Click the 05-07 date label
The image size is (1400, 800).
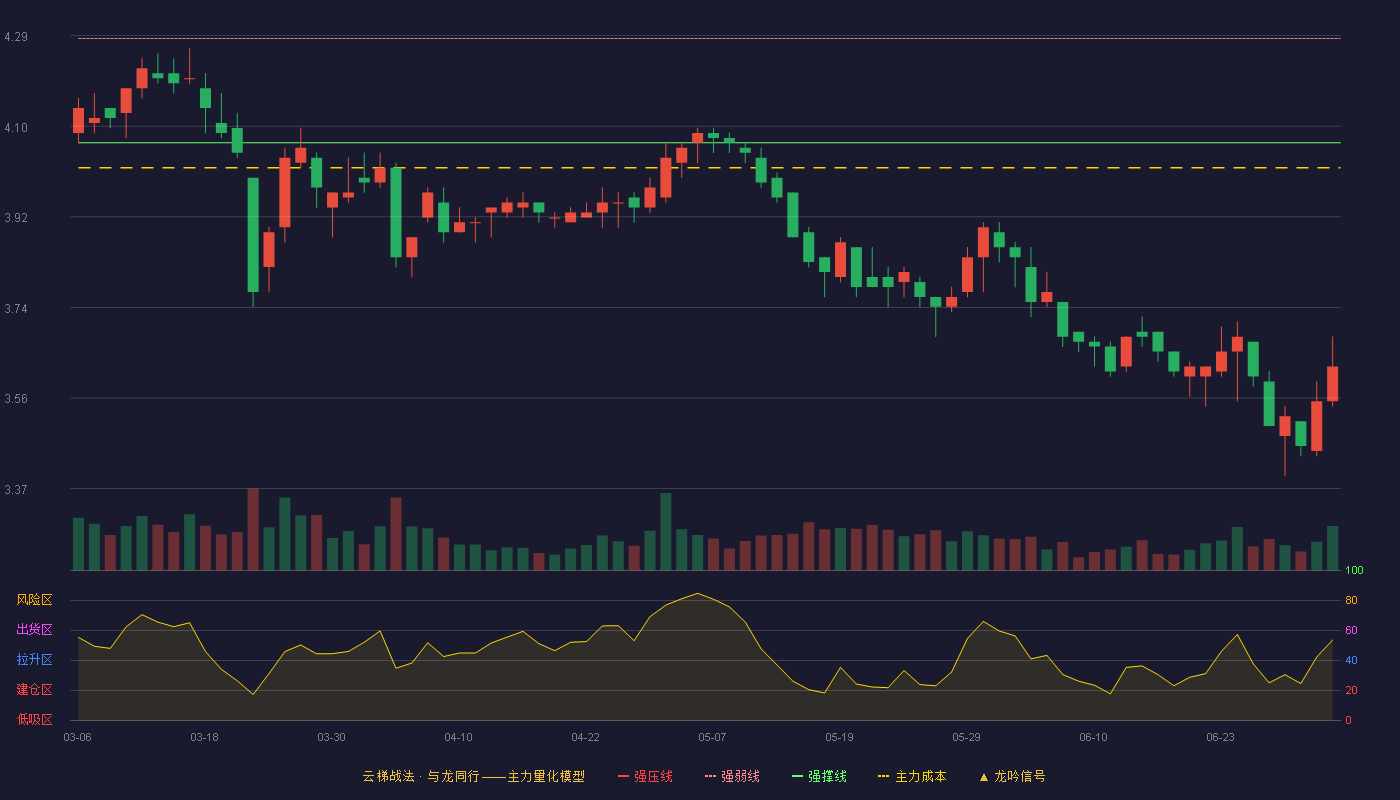click(x=712, y=737)
